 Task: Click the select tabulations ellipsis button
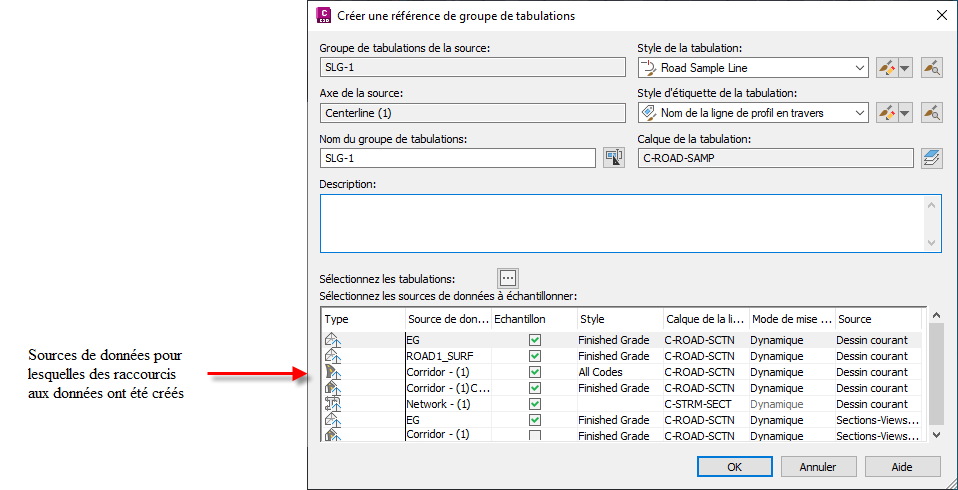click(507, 278)
